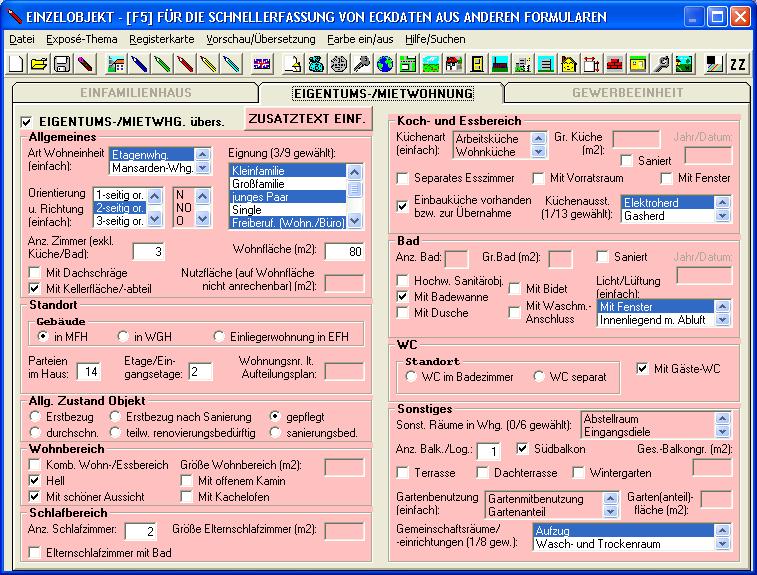The width and height of the screenshot is (757, 575).
Task: Click the new blank document icon
Action: (16, 64)
